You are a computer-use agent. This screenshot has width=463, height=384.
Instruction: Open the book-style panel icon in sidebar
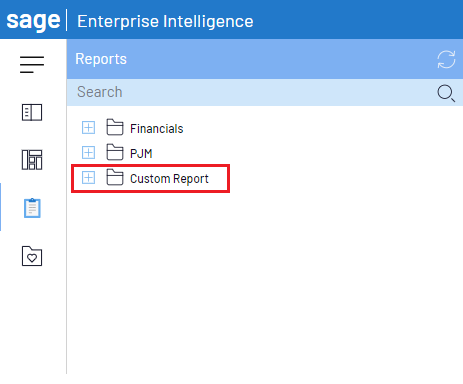[x=32, y=112]
